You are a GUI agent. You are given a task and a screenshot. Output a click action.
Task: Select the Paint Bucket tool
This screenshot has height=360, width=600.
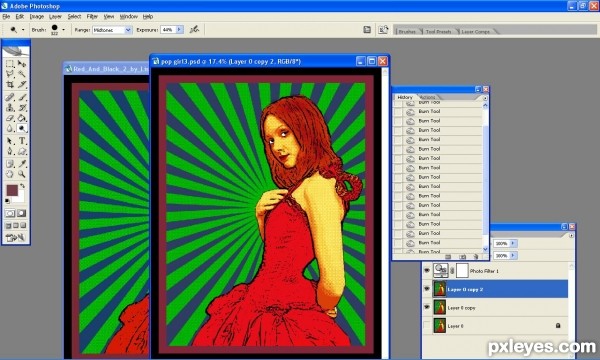click(x=22, y=118)
